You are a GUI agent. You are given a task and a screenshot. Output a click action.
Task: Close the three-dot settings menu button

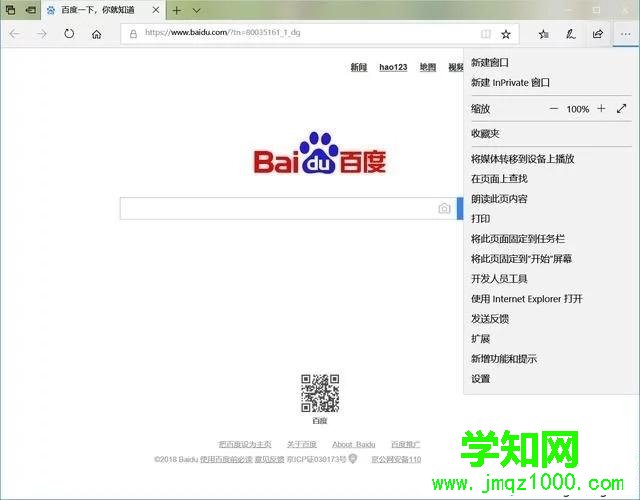(625, 34)
